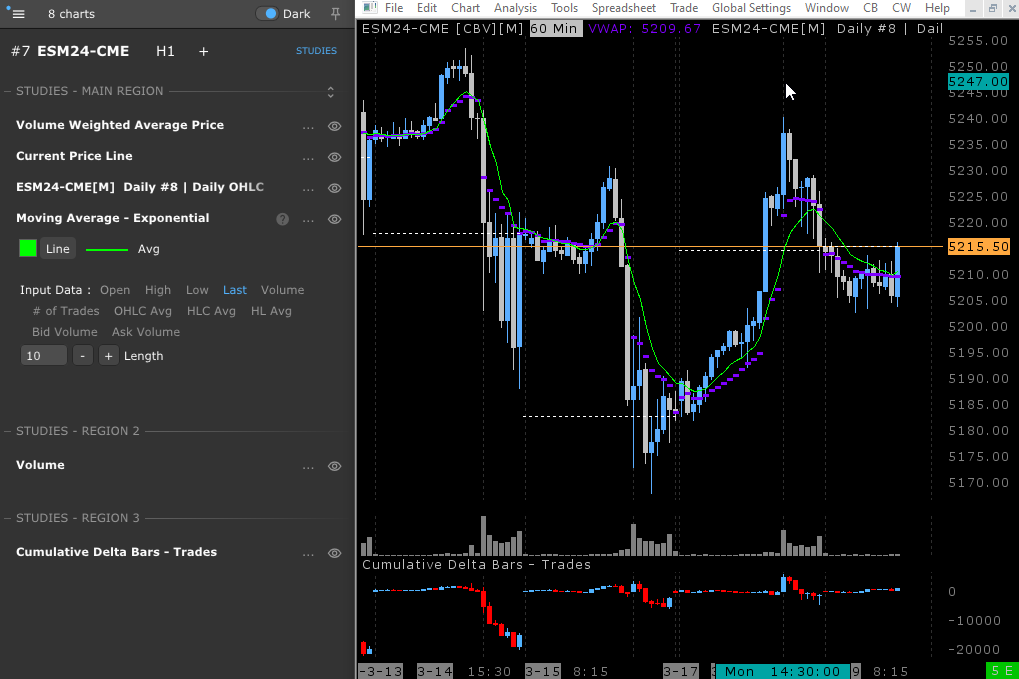Expand Moving Average - Exponential options dots
The width and height of the screenshot is (1019, 679).
[x=308, y=220]
